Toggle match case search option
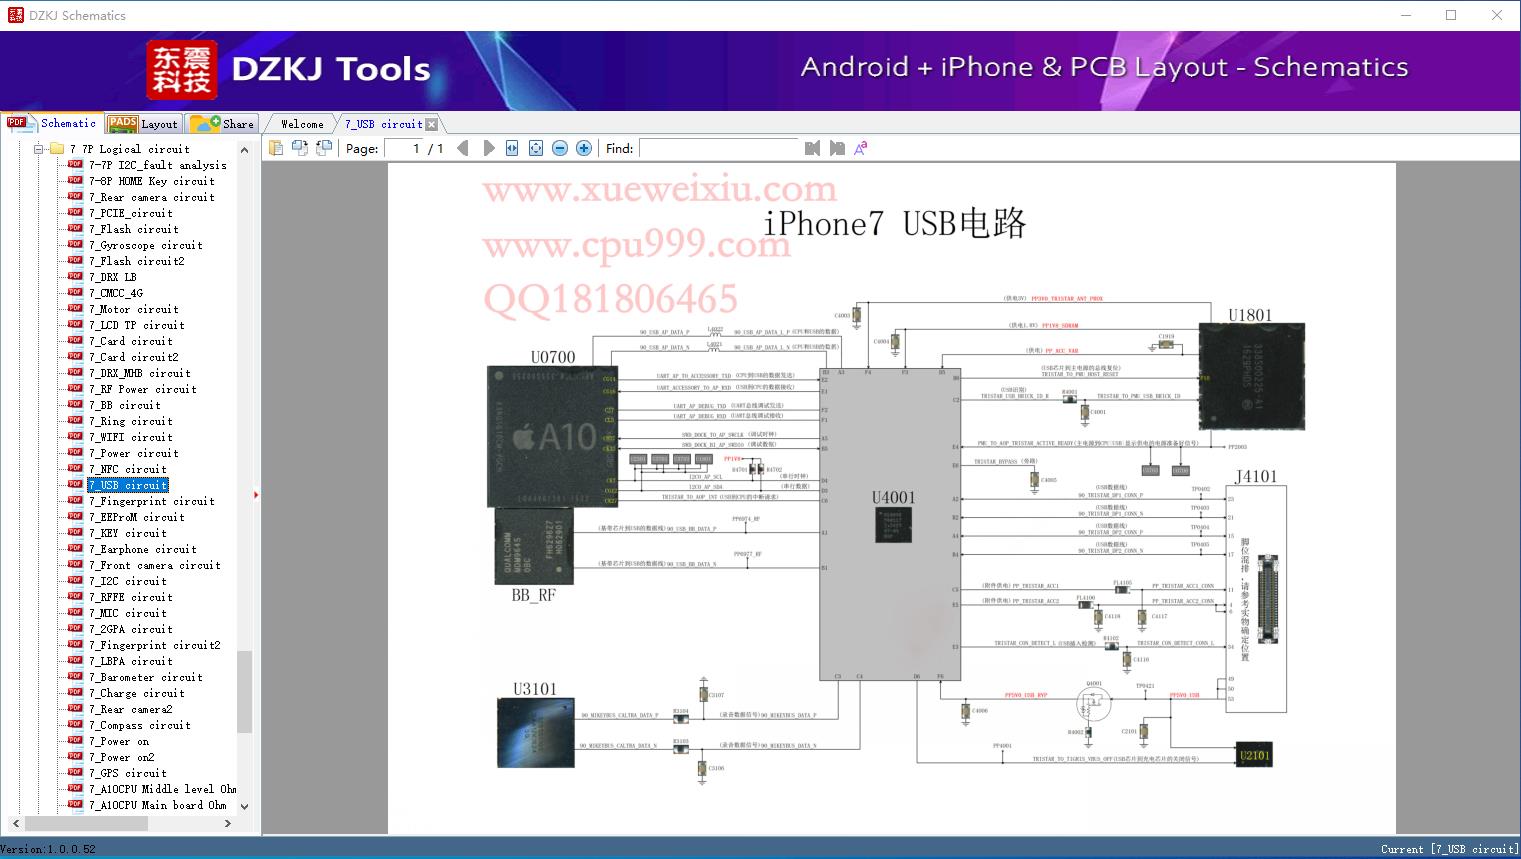Image resolution: width=1521 pixels, height=859 pixels. pyautogui.click(x=860, y=148)
